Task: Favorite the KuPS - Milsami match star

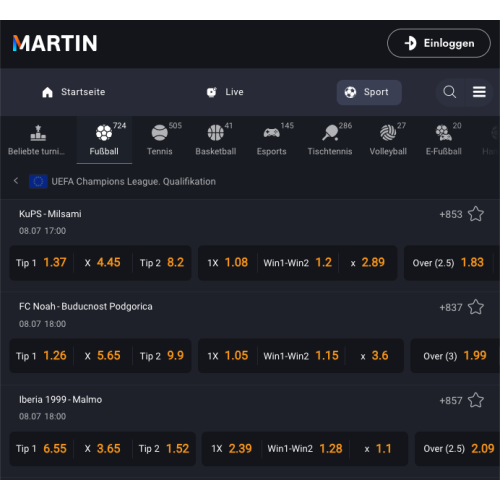Action: tap(476, 214)
